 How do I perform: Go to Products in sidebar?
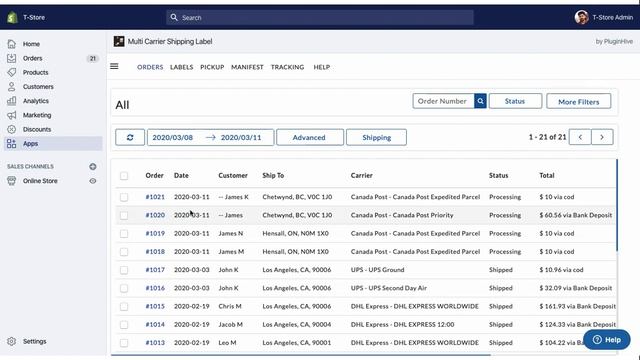pyautogui.click(x=35, y=72)
